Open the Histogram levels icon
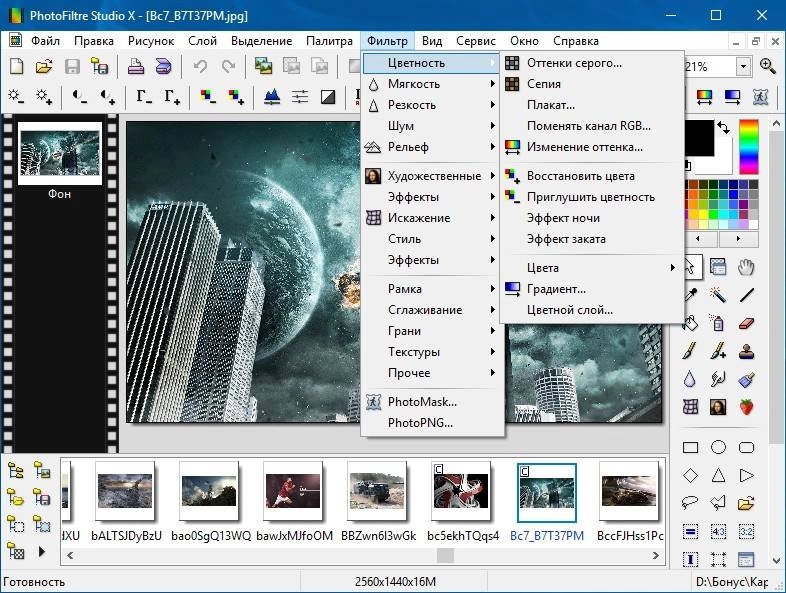786x593 pixels. click(x=272, y=96)
